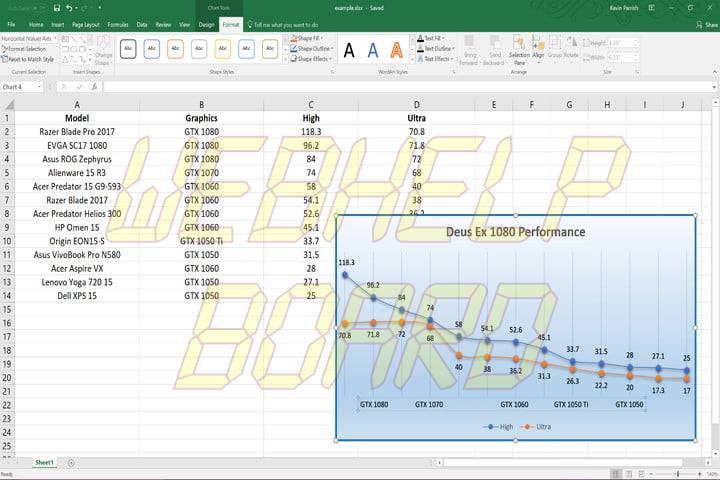This screenshot has width=720, height=480.
Task: Open Shape Styles dialog launcher
Action: coord(332,72)
